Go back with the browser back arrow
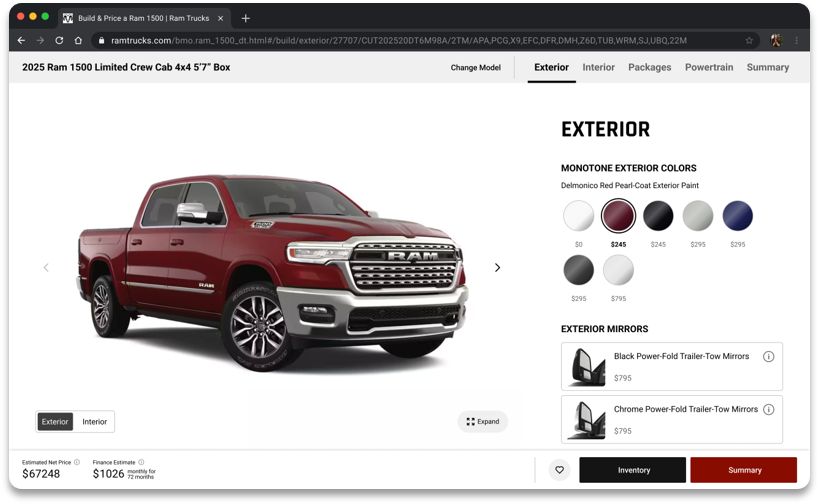Viewport: 819px width, 504px height. pyautogui.click(x=21, y=40)
